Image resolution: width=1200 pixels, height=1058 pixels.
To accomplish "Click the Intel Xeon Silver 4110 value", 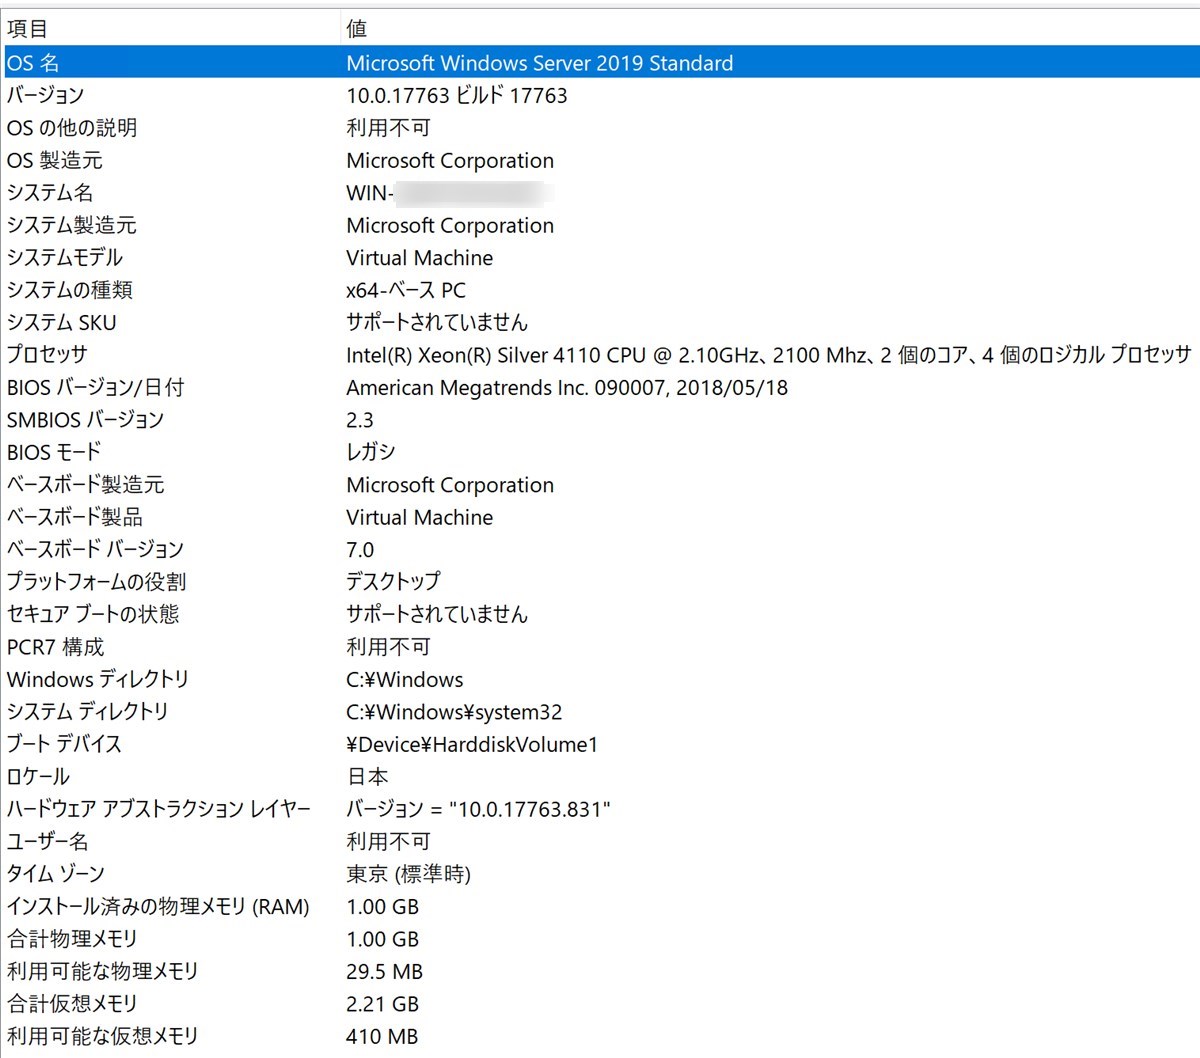I will coord(769,355).
